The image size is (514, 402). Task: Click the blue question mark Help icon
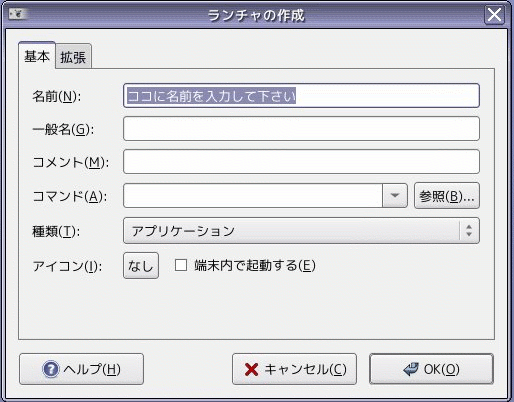tap(51, 369)
